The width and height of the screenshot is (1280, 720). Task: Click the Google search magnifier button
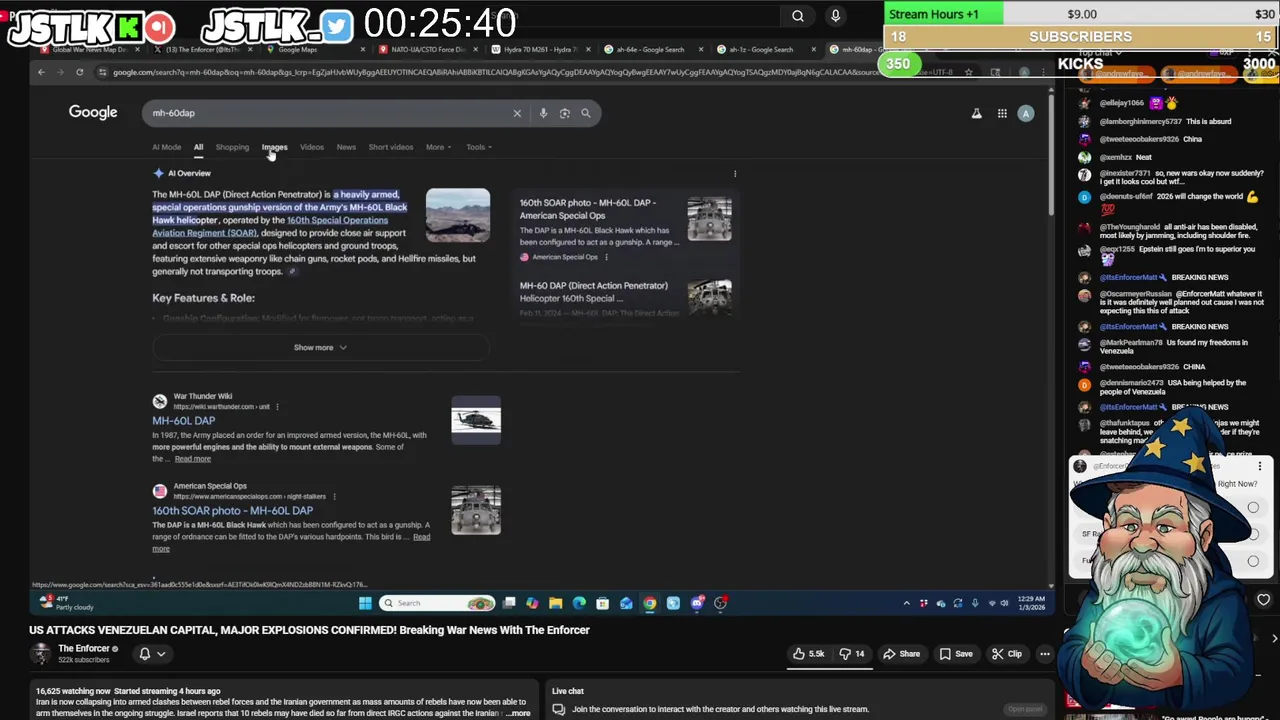[586, 113]
